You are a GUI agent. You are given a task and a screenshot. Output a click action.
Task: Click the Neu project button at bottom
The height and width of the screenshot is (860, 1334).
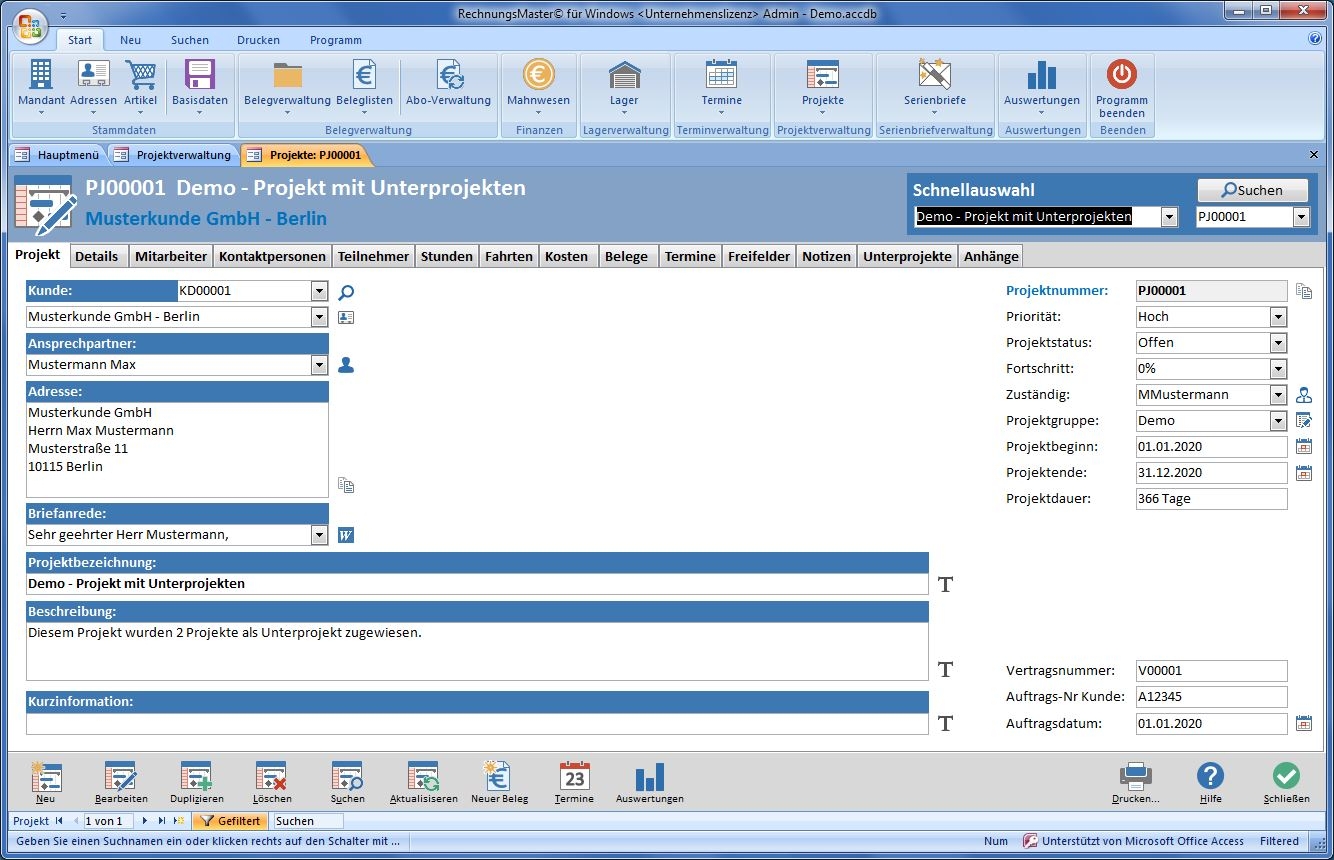45,782
